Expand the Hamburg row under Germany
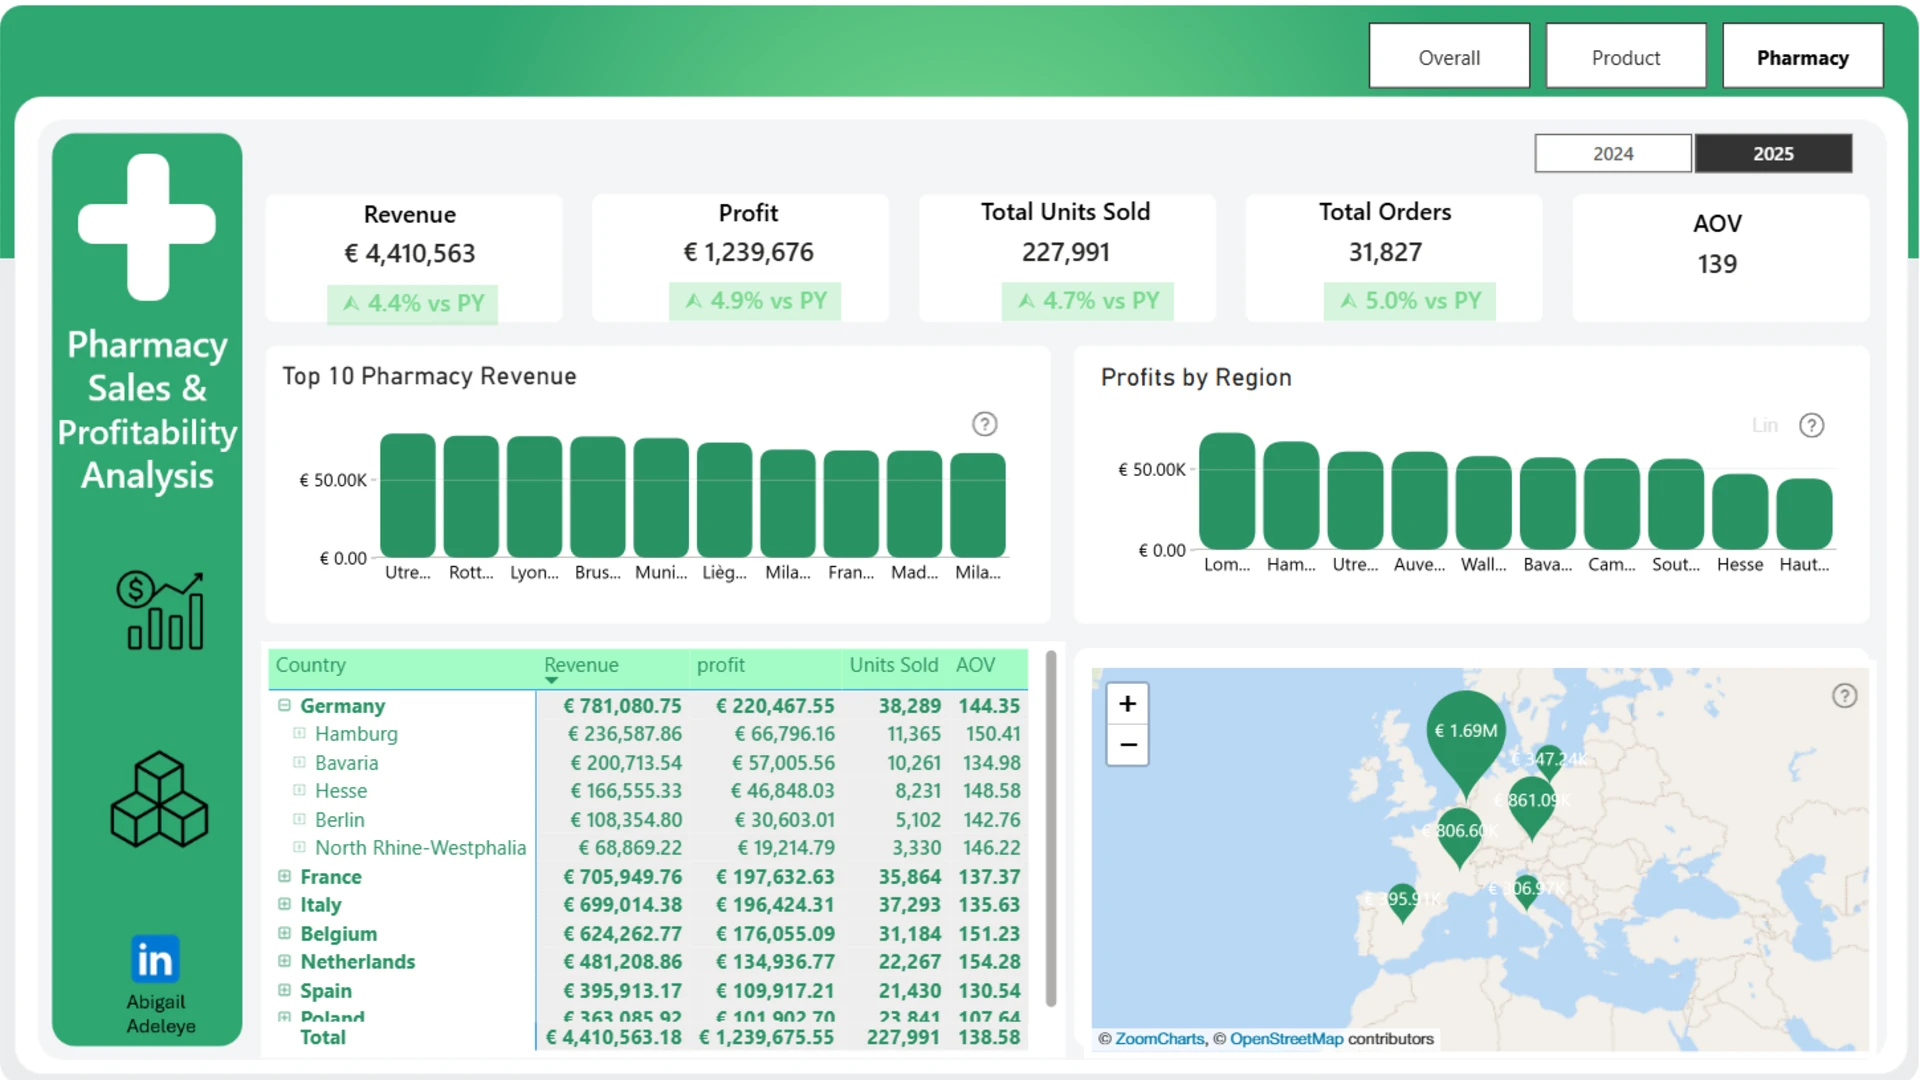Viewport: 1920px width, 1080px height. coord(299,733)
